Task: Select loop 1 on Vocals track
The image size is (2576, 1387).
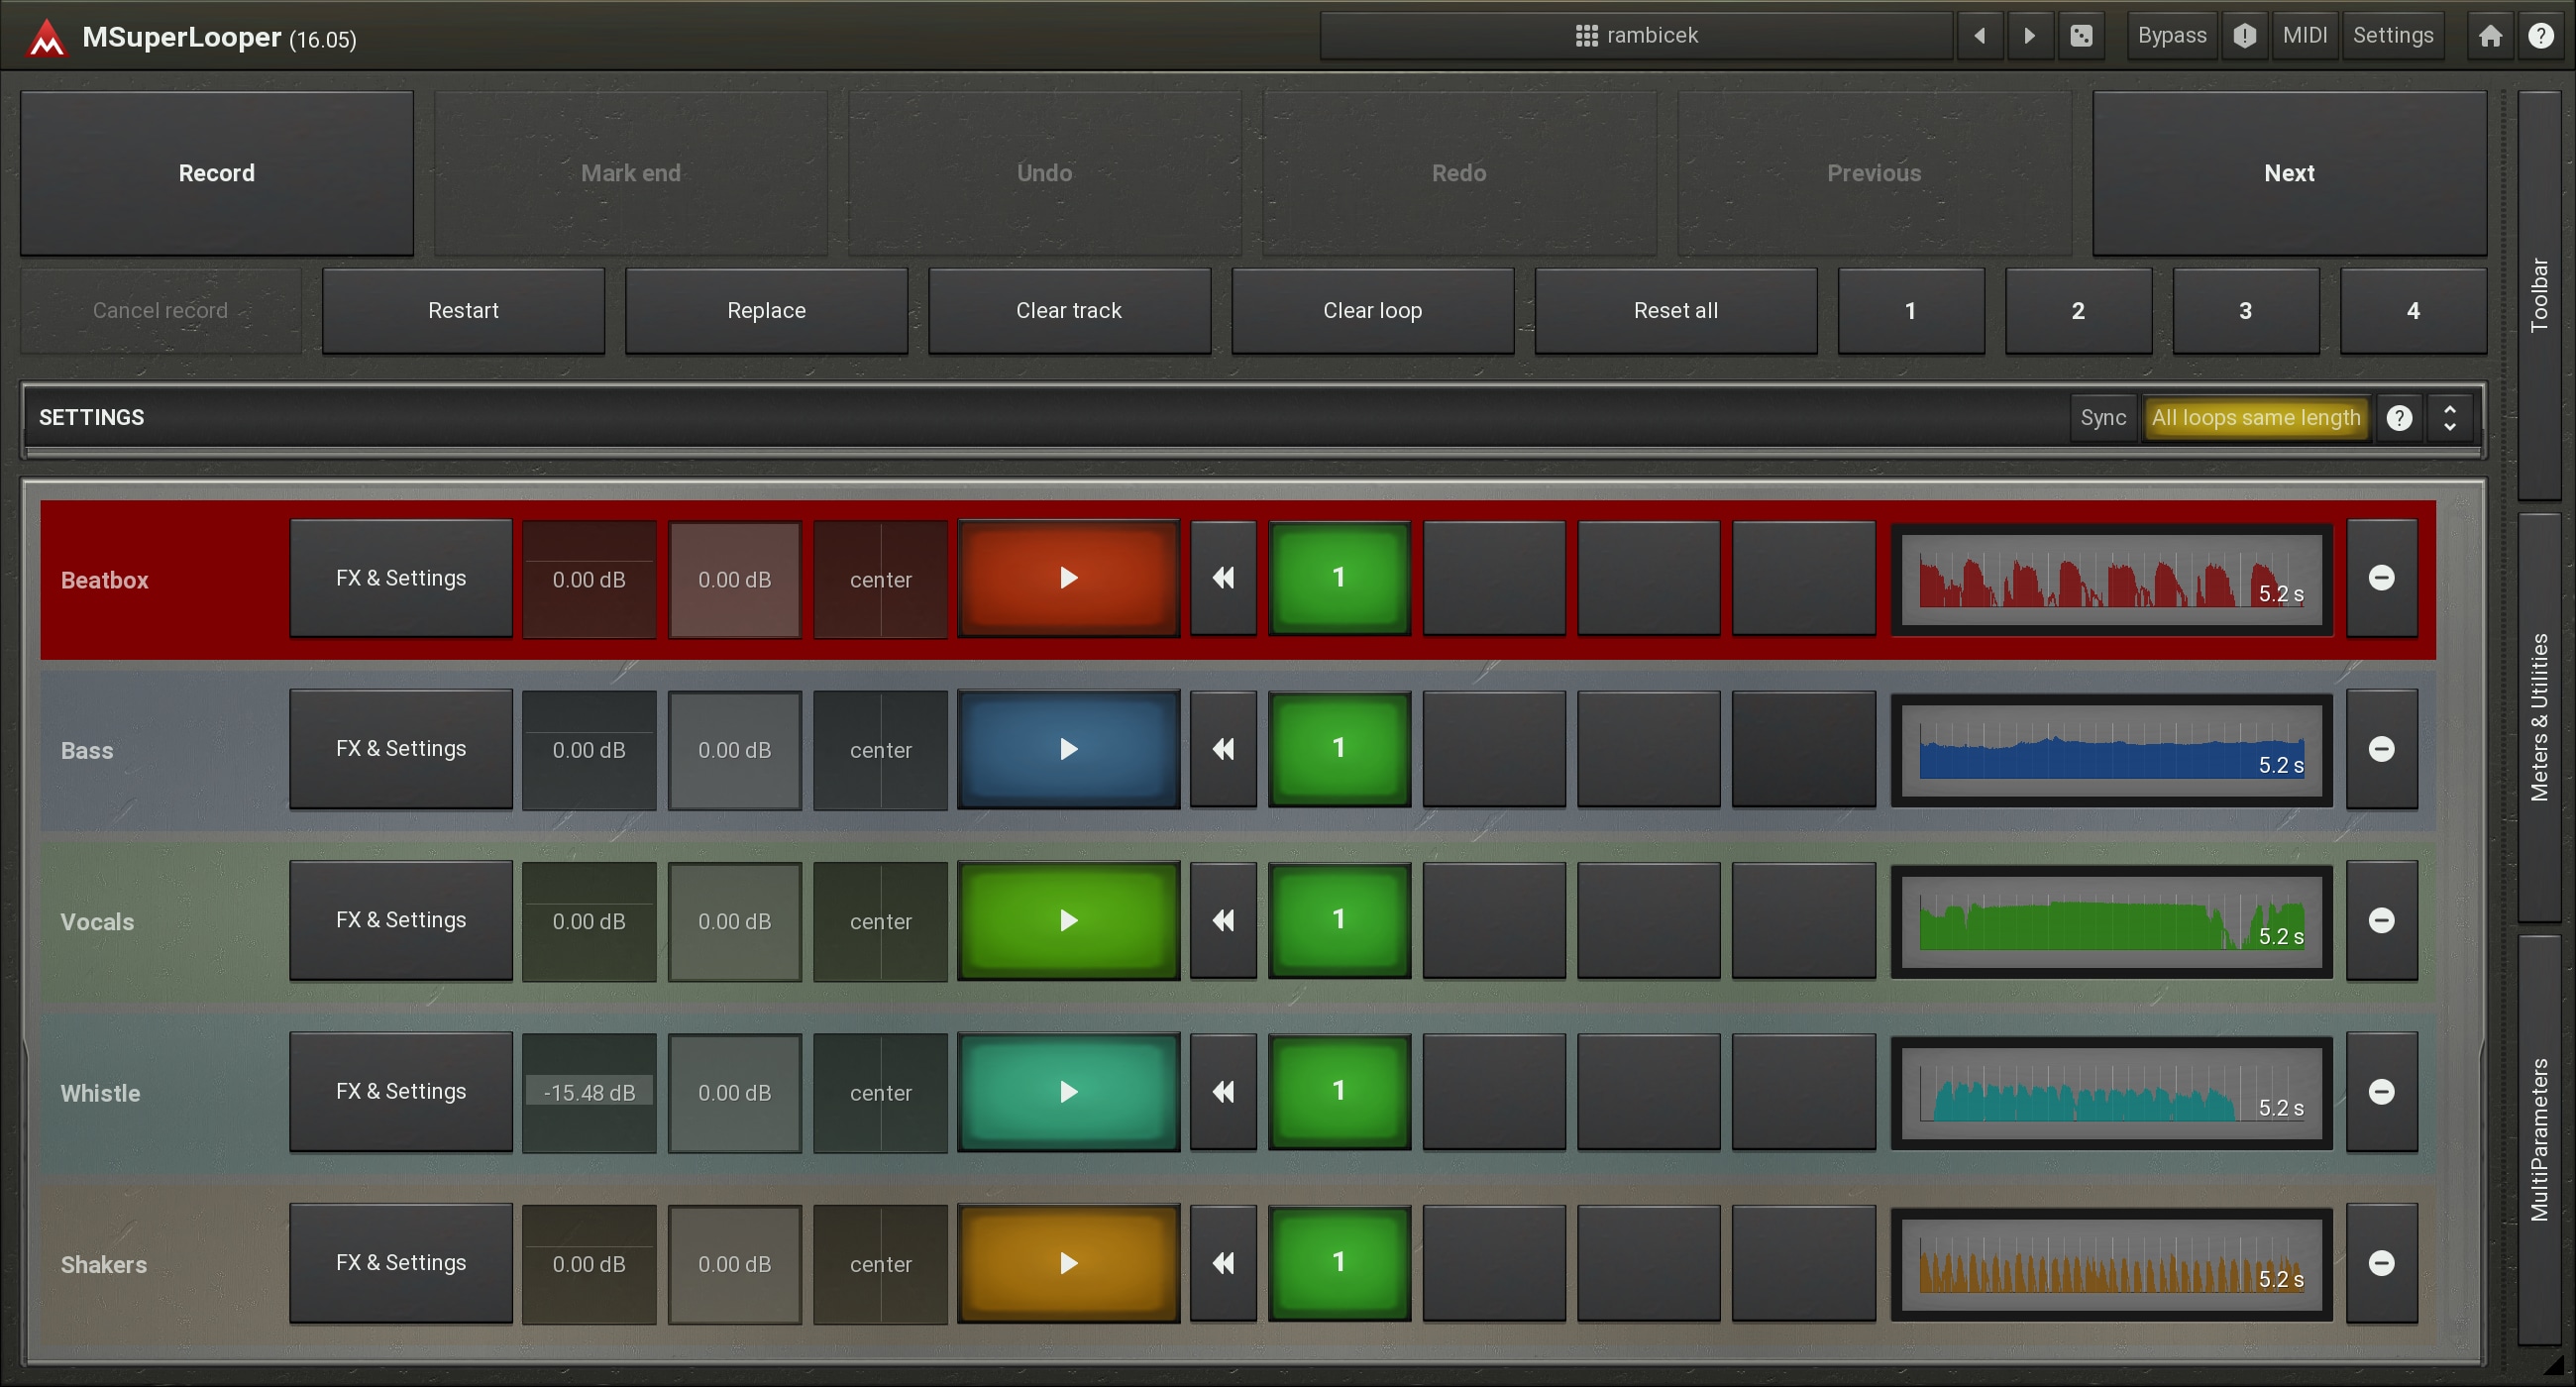Action: click(1338, 920)
